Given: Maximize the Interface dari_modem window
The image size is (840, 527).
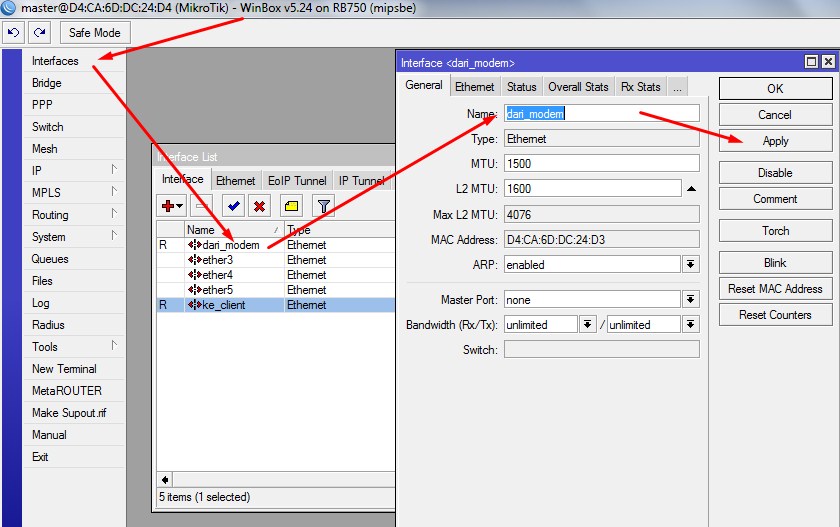Looking at the screenshot, I should click(x=812, y=62).
